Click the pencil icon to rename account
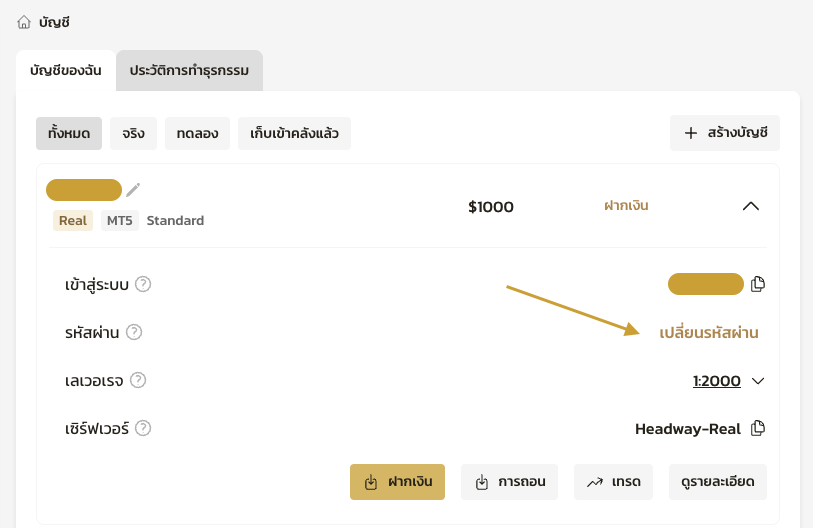 tap(133, 190)
